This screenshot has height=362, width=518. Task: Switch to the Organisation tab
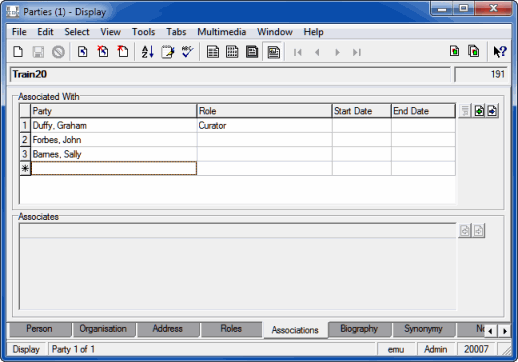[103, 329]
